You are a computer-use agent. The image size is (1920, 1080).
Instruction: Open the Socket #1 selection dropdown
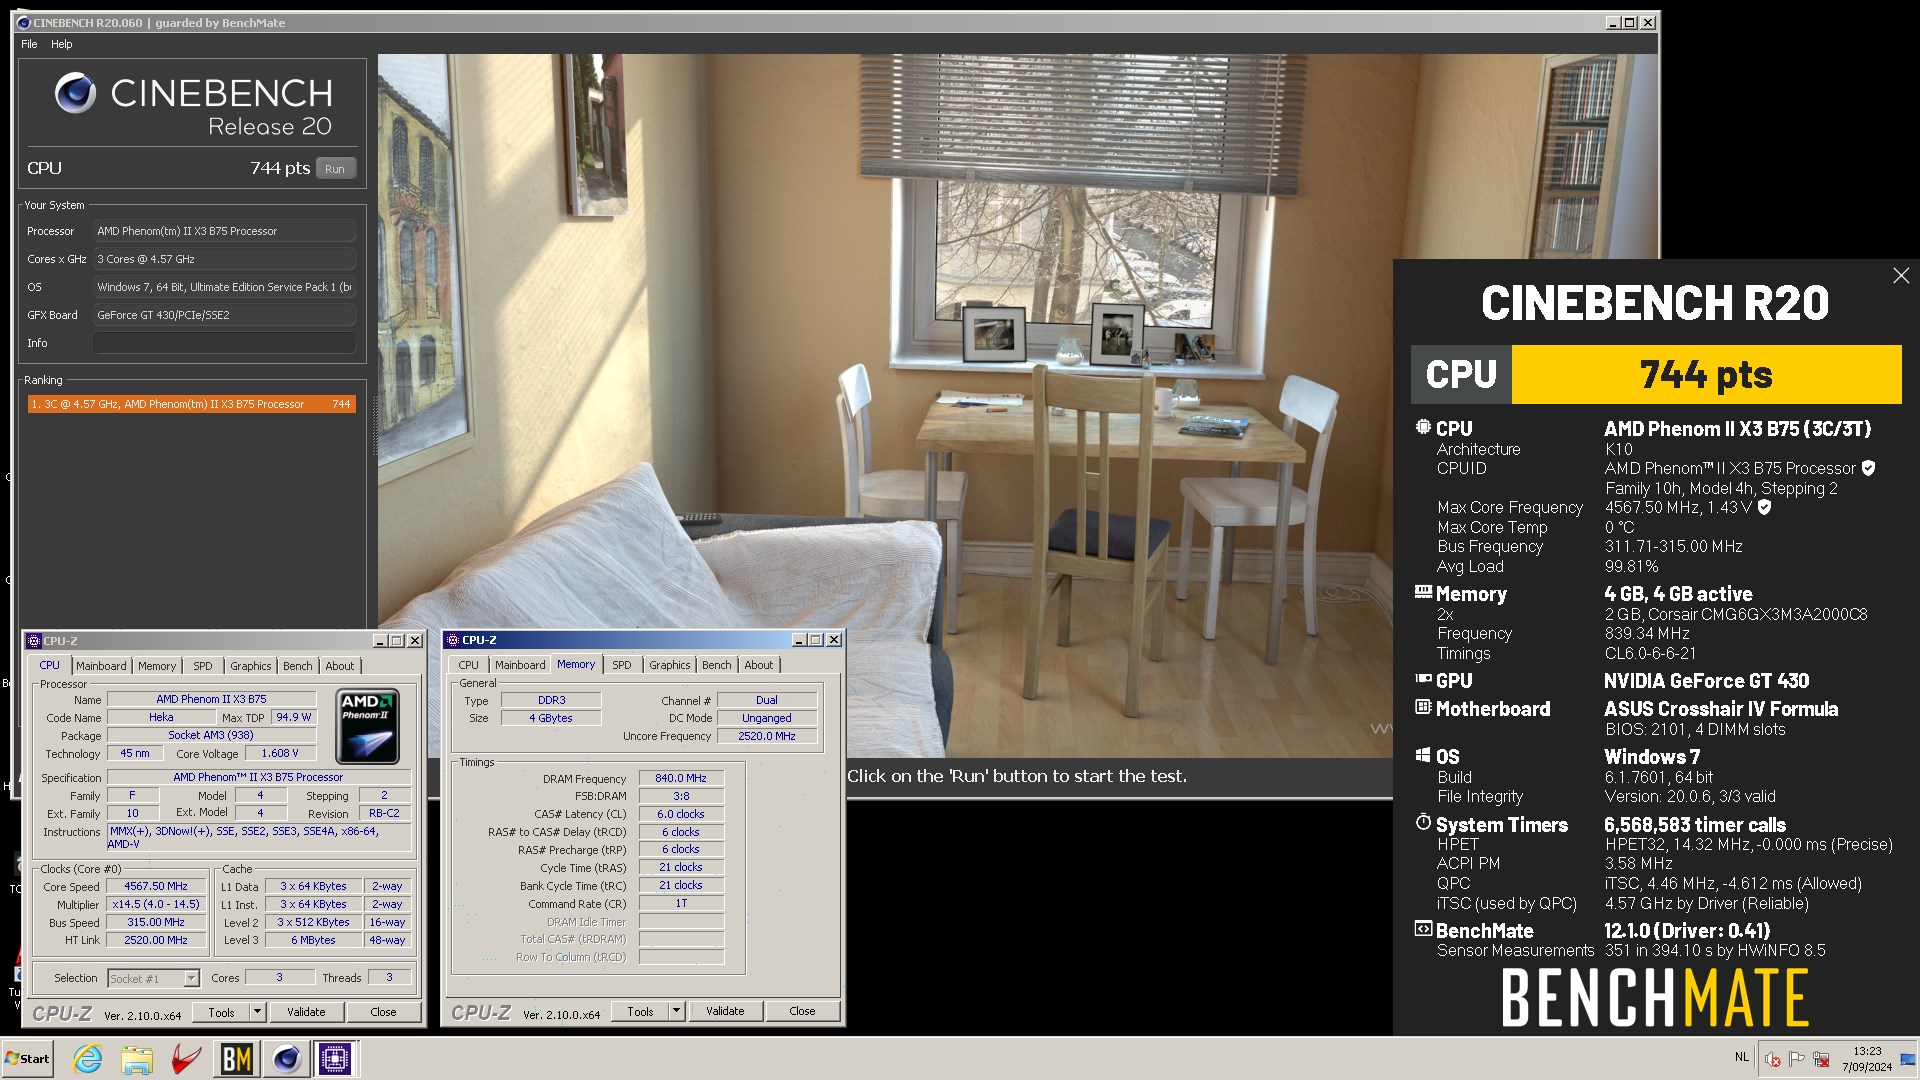click(x=191, y=978)
